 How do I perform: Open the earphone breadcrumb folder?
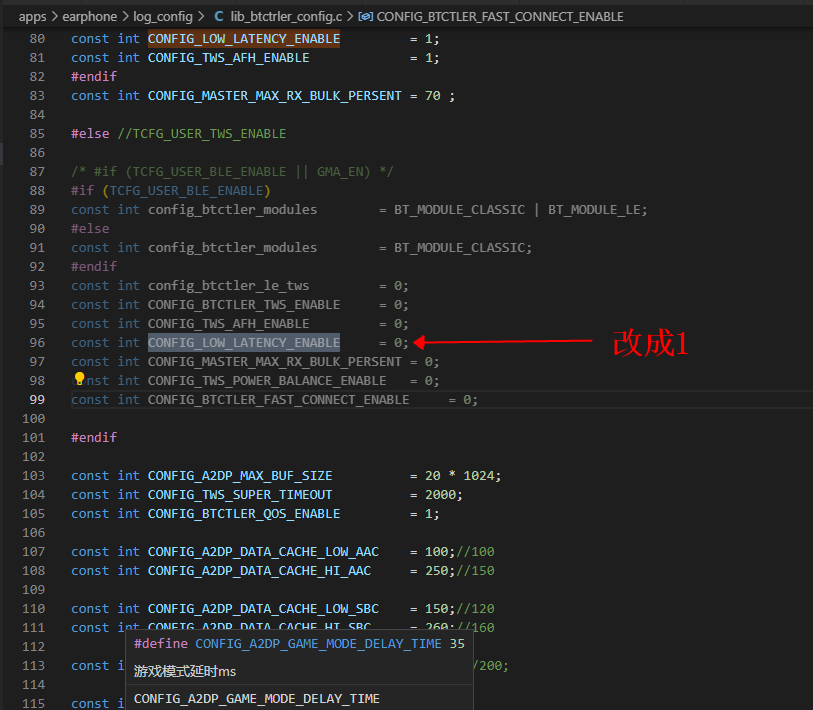[x=90, y=17]
